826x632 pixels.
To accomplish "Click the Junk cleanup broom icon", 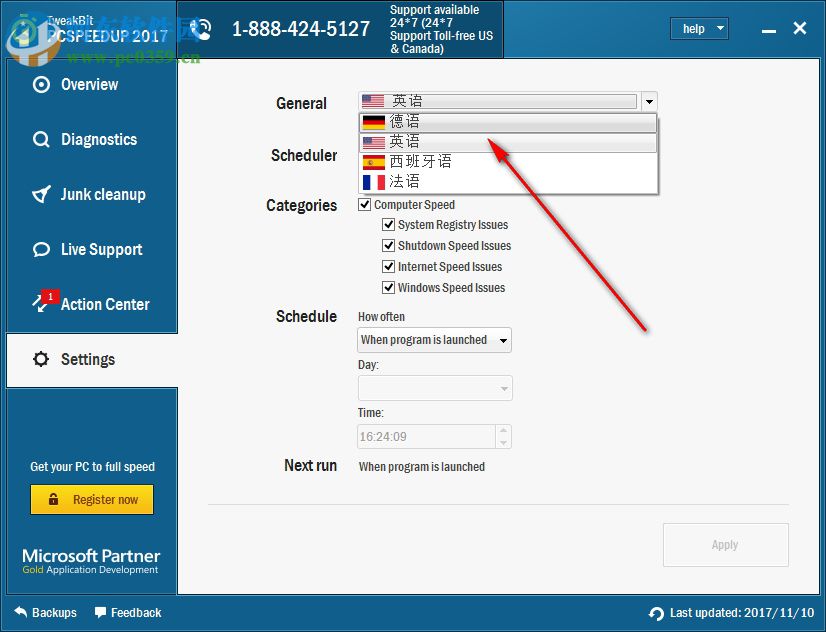I will click(41, 194).
